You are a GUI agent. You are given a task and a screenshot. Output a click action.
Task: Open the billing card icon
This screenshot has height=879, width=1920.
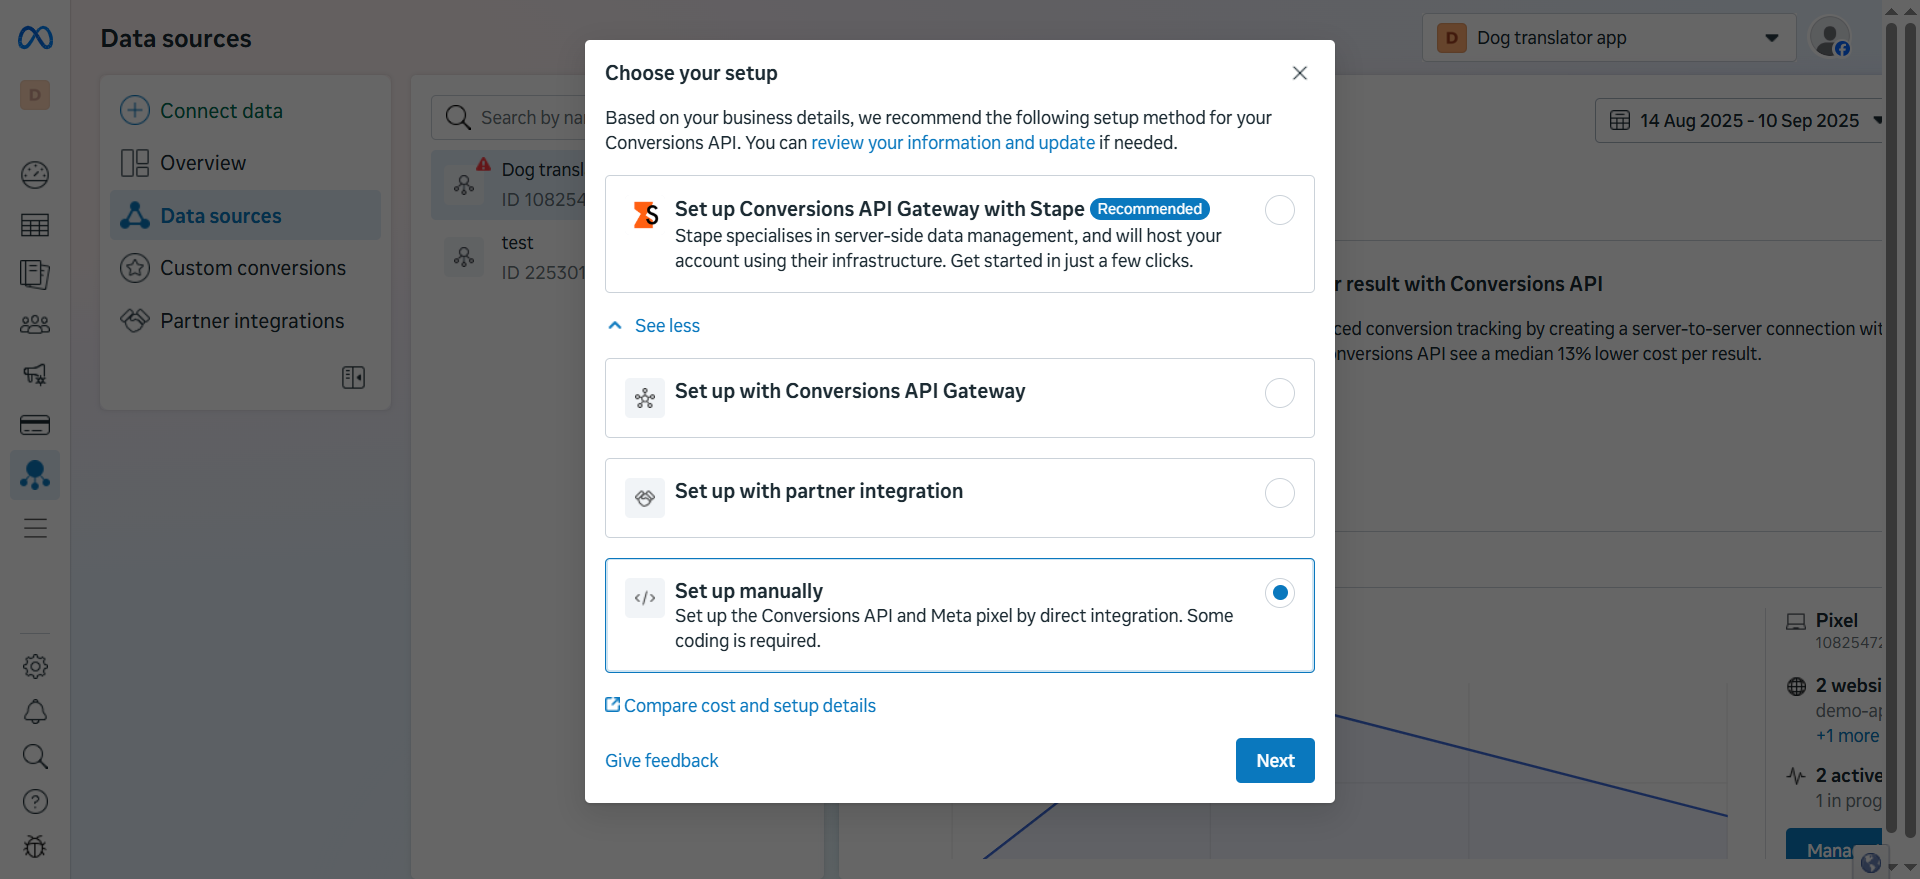35,425
